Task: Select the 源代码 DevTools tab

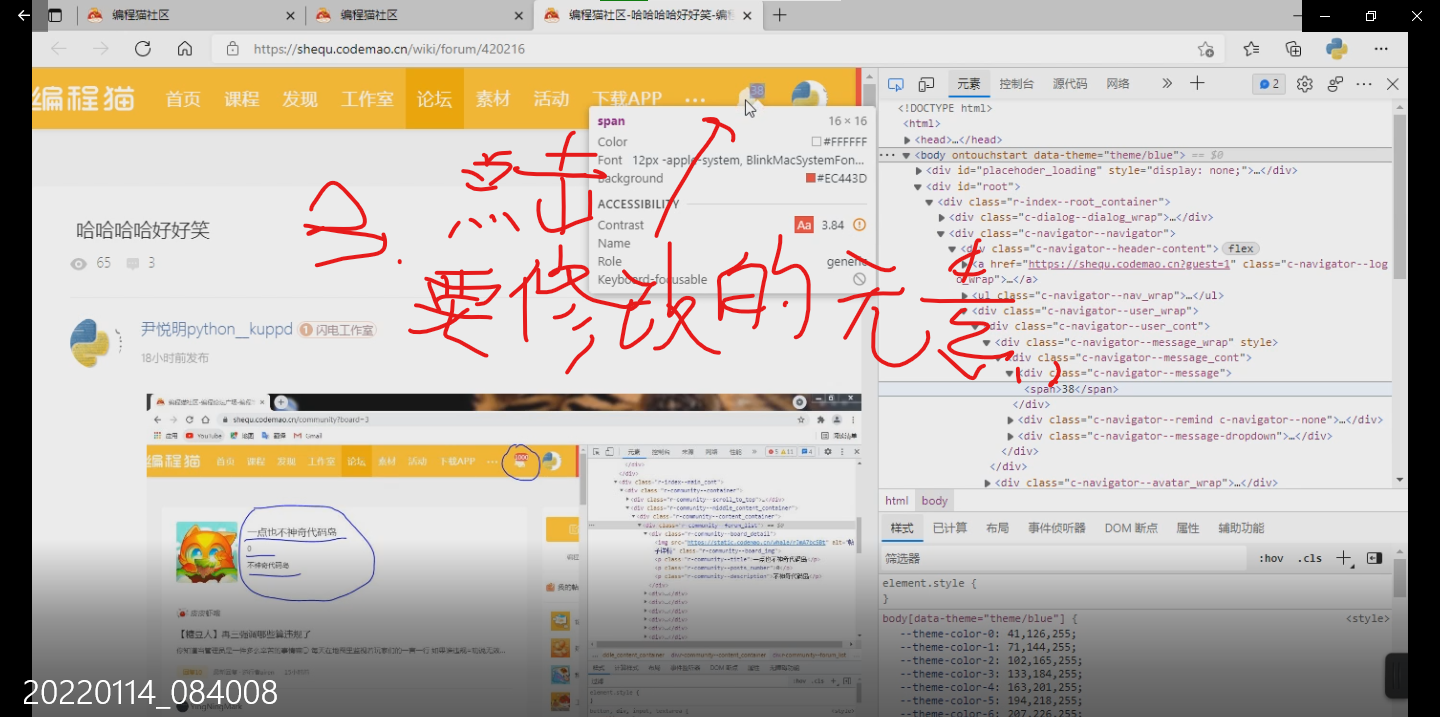Action: coord(1070,84)
